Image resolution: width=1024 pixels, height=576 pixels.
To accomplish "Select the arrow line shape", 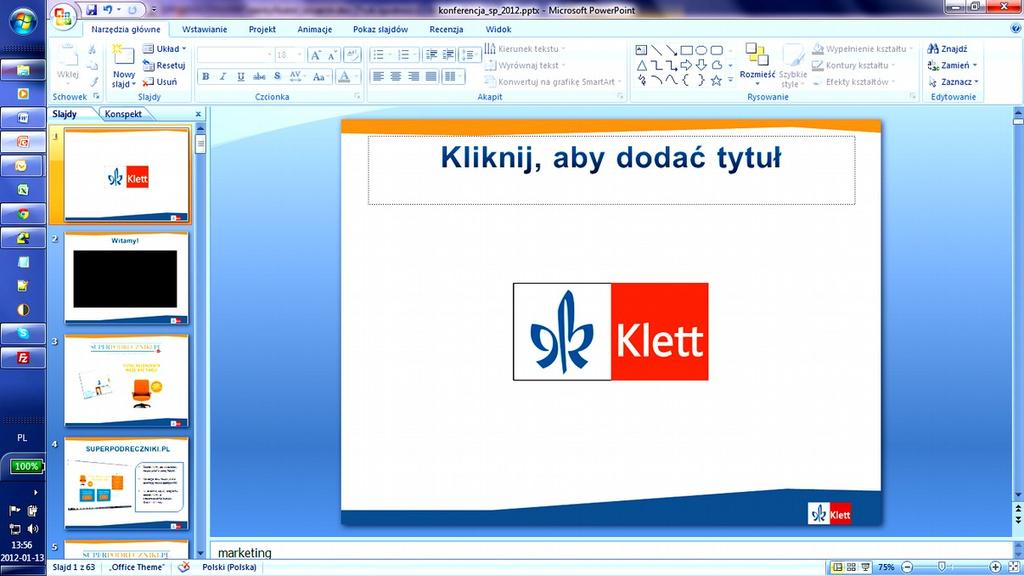I will [x=671, y=50].
